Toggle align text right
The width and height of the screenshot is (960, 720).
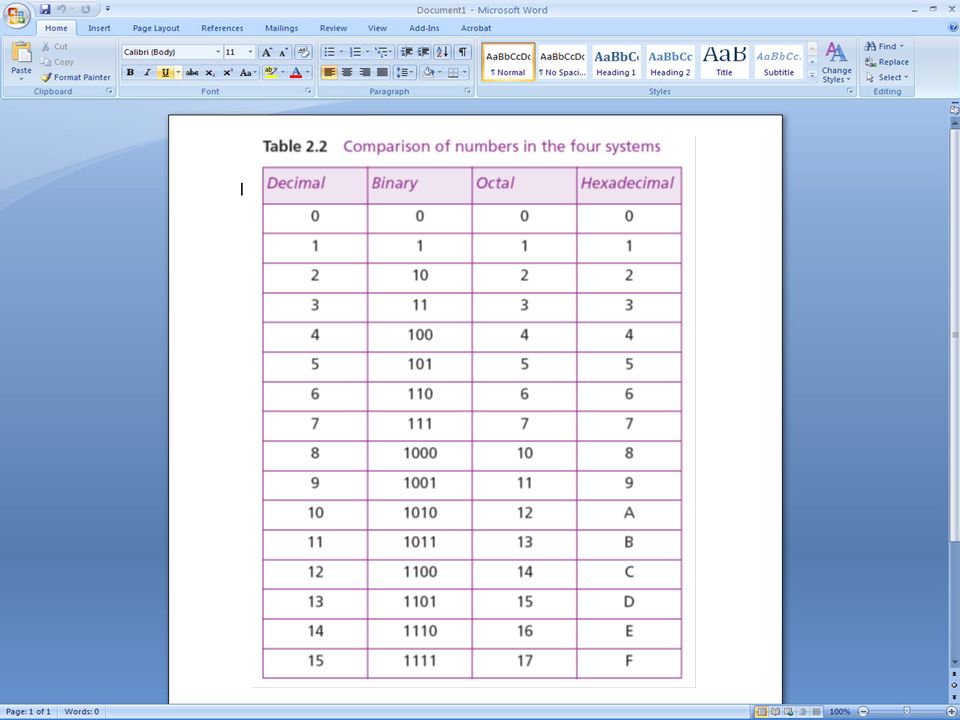365,72
